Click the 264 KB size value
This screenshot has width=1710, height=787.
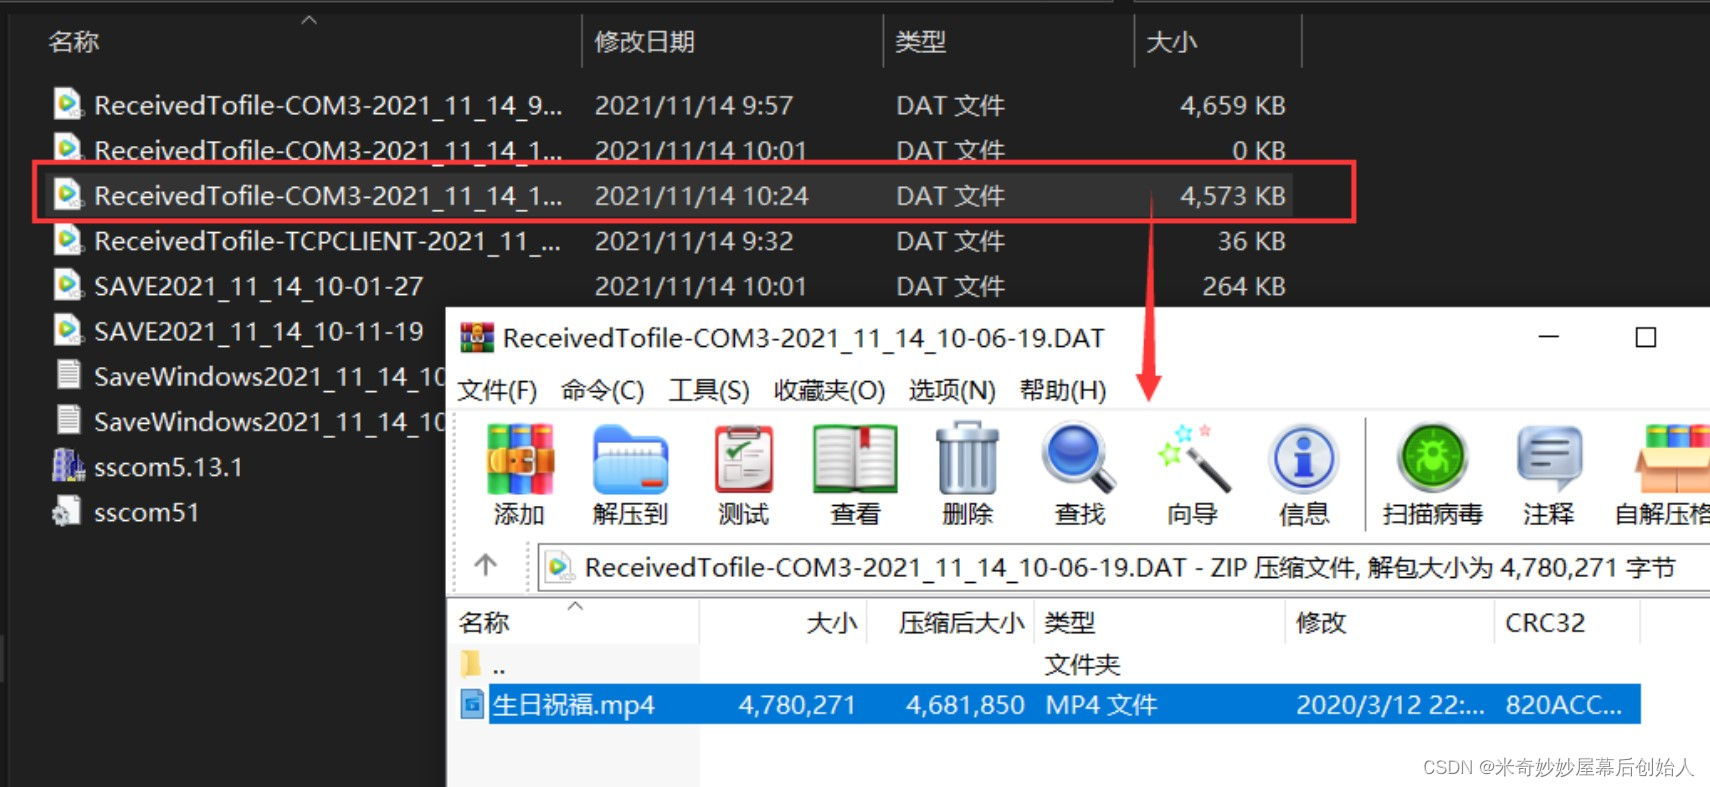point(1244,286)
